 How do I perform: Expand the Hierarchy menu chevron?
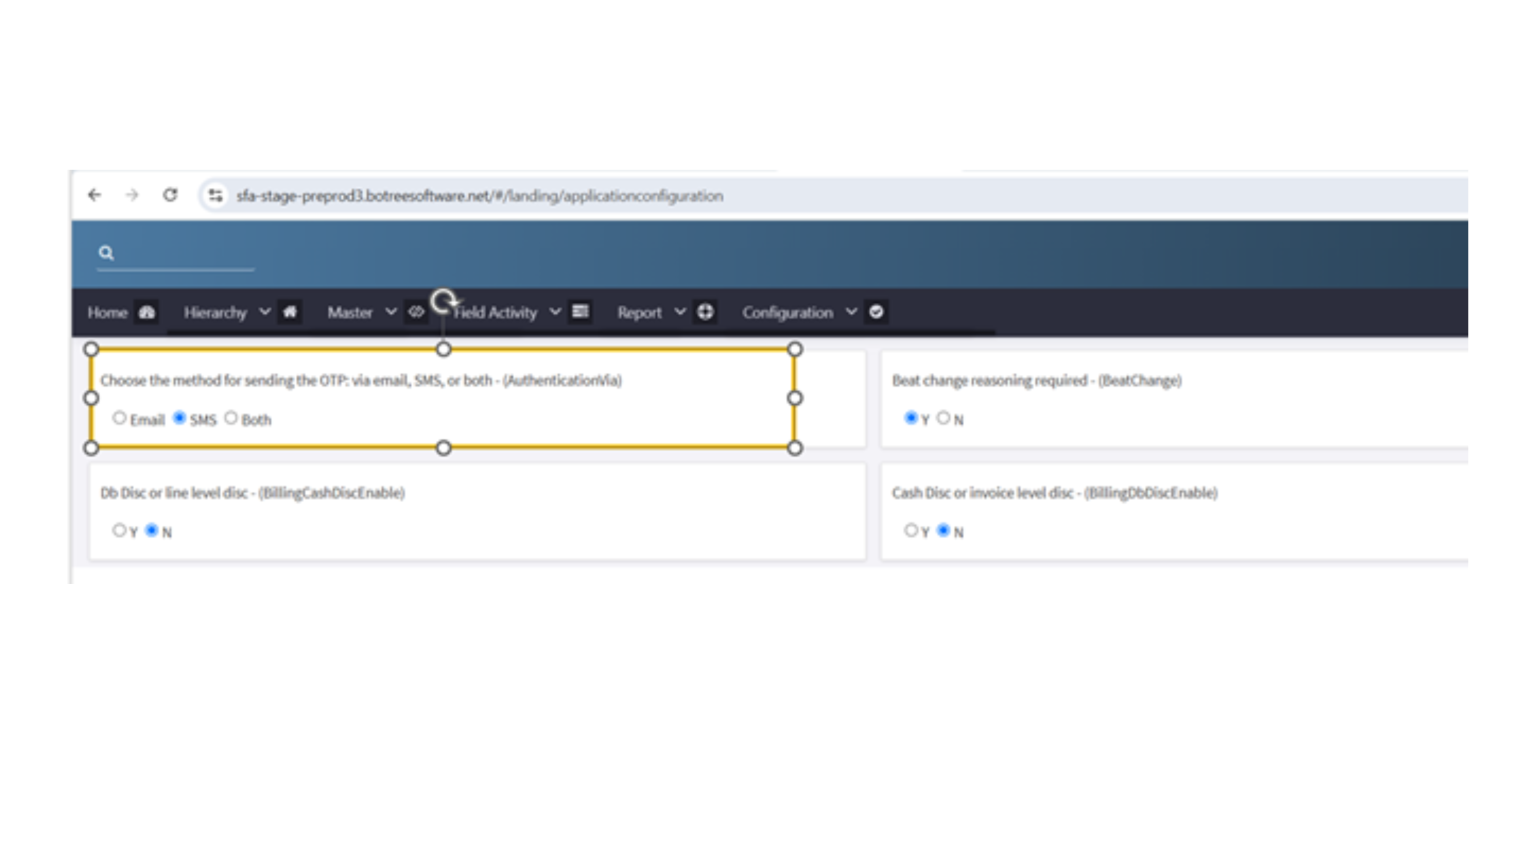(x=264, y=312)
